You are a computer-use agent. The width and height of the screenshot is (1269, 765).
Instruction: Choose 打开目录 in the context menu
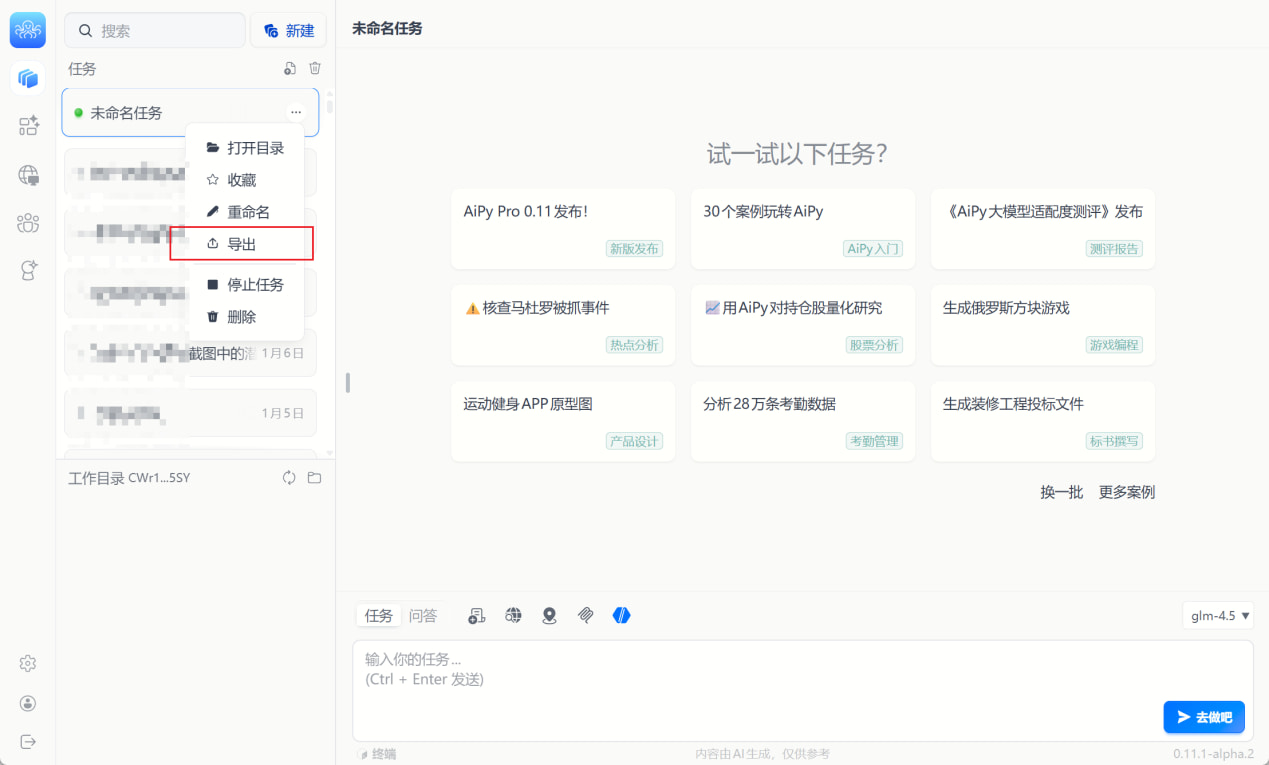pos(245,148)
